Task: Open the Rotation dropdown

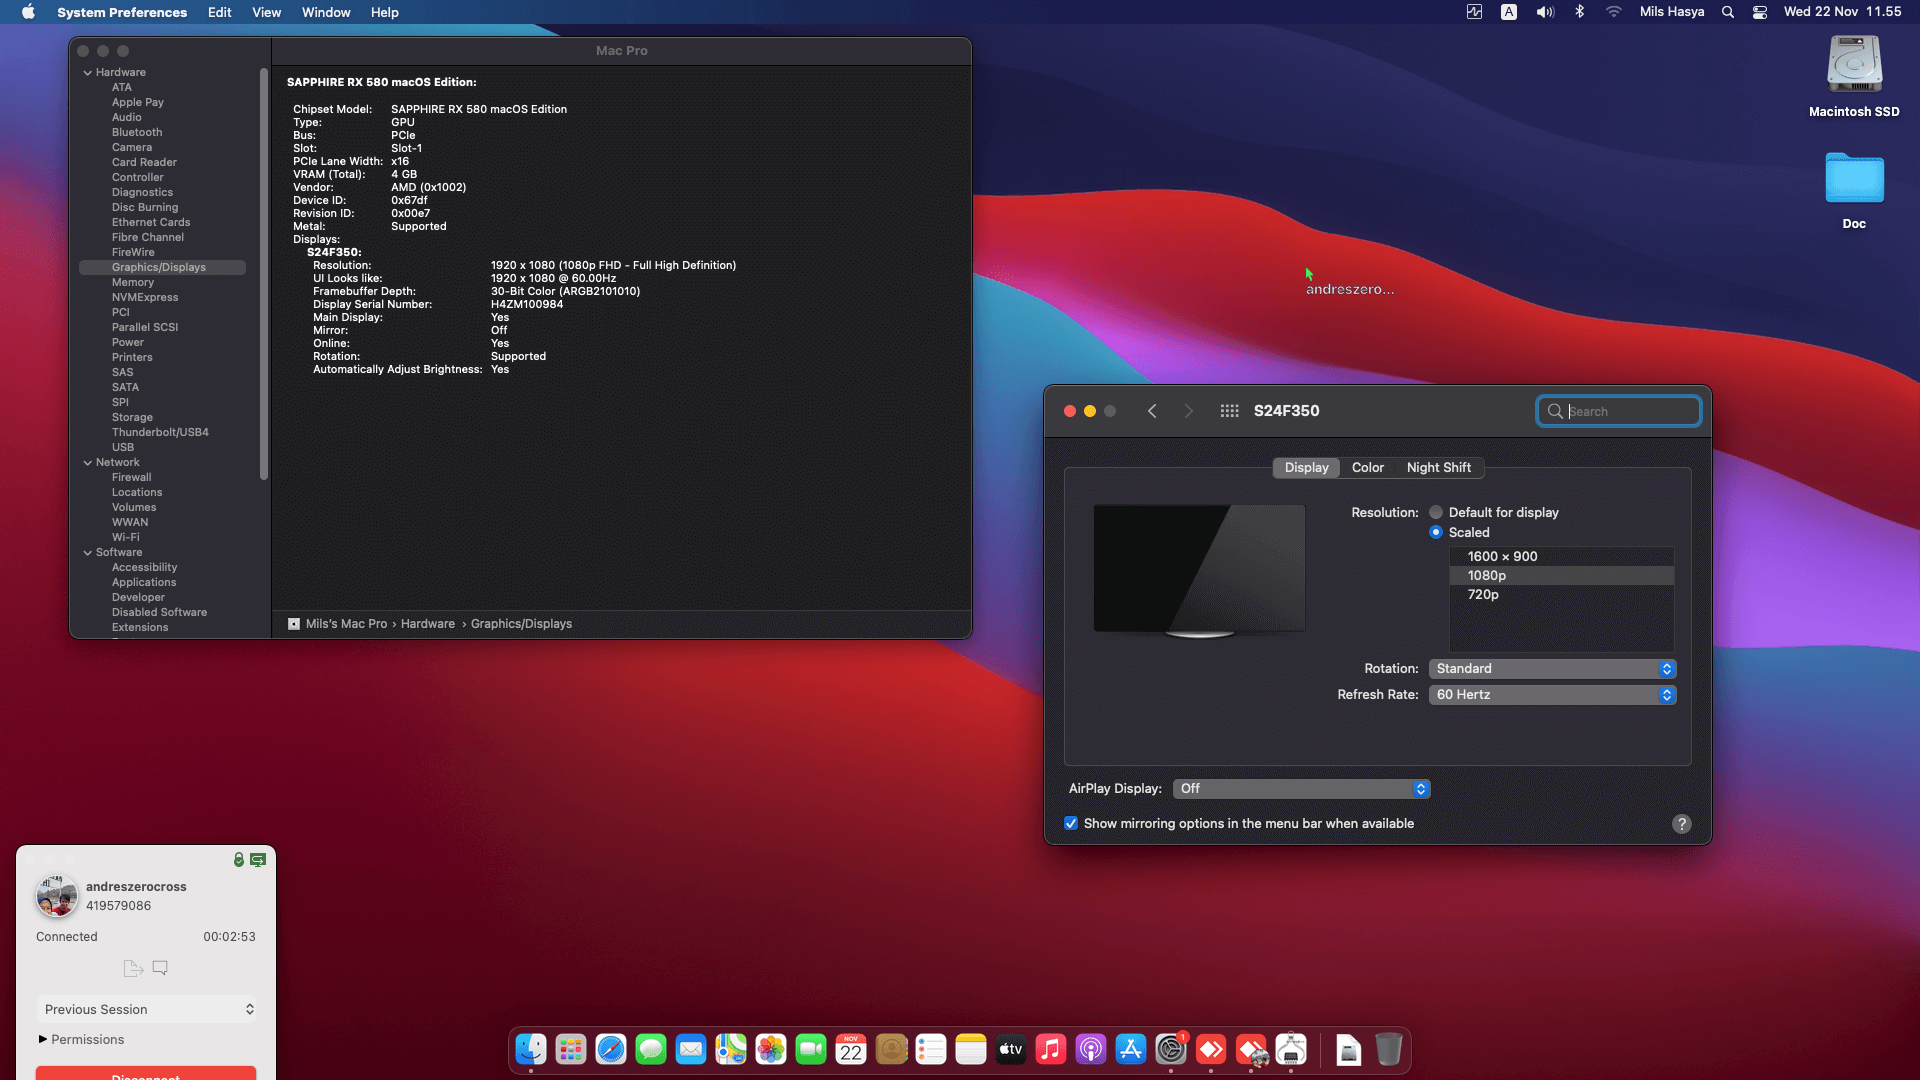Action: 1552,668
